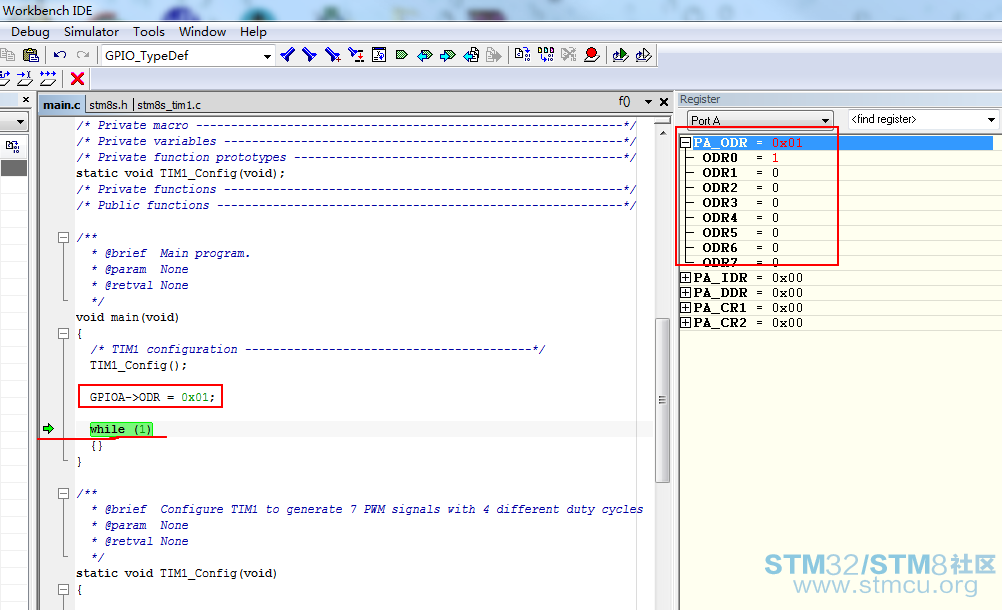1002x610 pixels.
Task: Open the Replace tool icon
Action: coord(356,55)
